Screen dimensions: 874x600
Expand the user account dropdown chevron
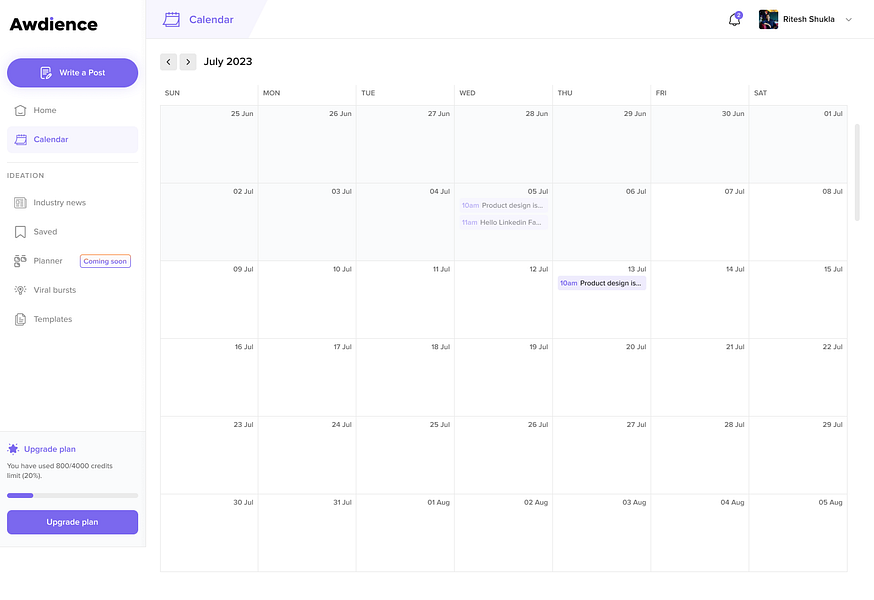pyautogui.click(x=848, y=20)
